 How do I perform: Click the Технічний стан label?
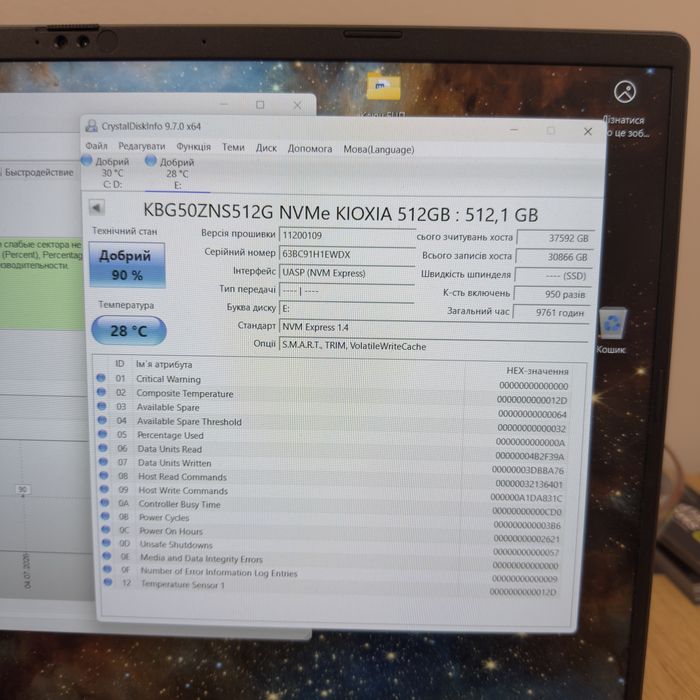(125, 231)
